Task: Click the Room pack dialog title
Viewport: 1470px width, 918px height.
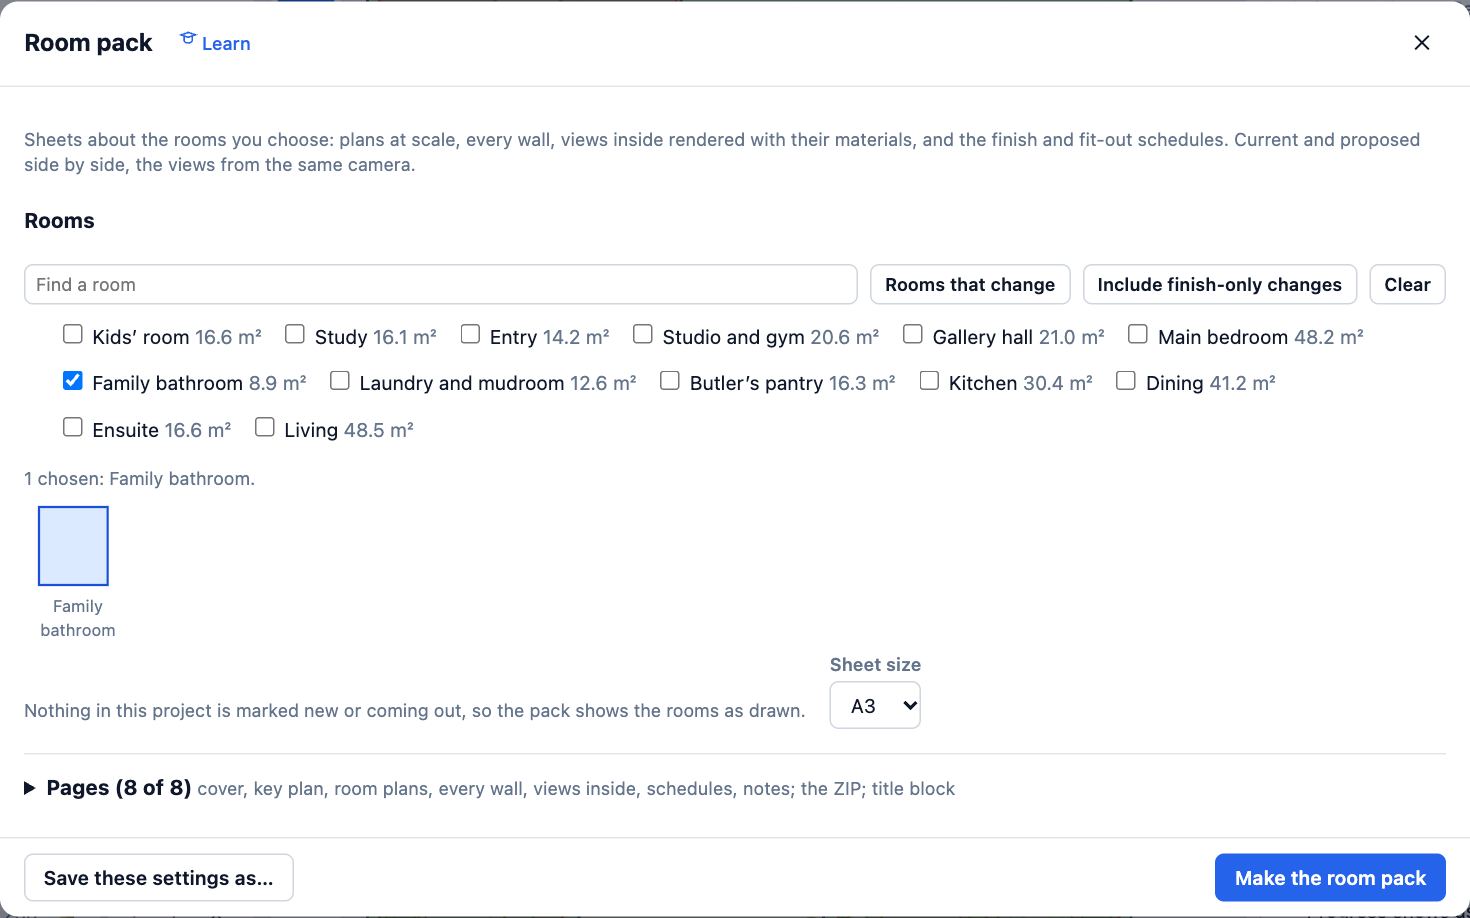Action: point(89,43)
